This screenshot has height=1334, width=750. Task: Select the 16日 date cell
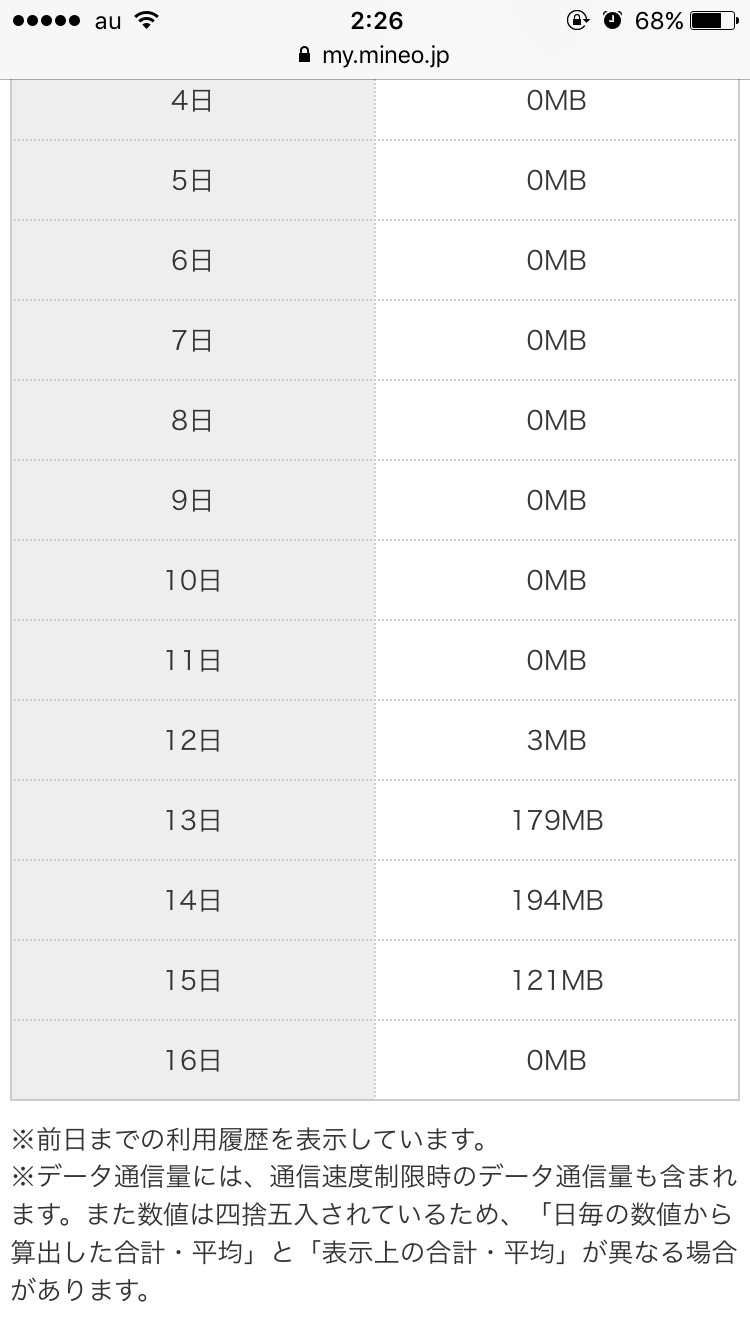[x=193, y=1060]
